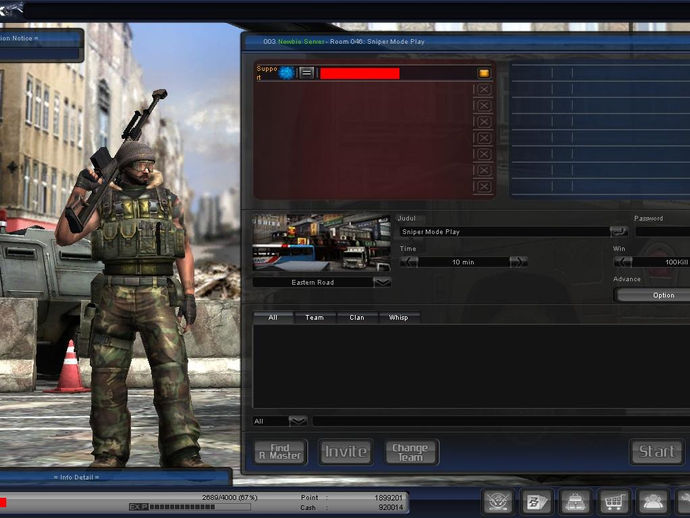The width and height of the screenshot is (690, 518).
Task: Increase the Time with the right arrow
Action: [518, 262]
